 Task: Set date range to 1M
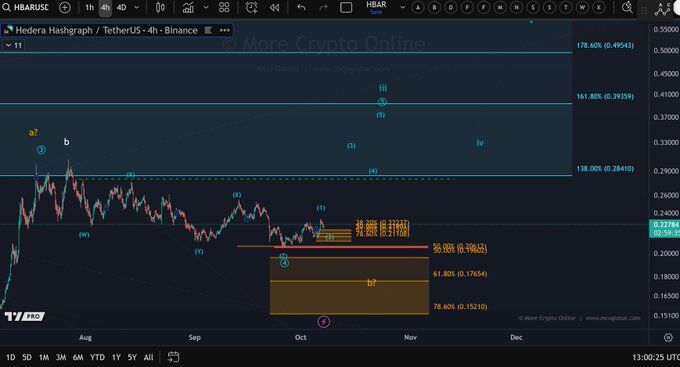click(44, 357)
